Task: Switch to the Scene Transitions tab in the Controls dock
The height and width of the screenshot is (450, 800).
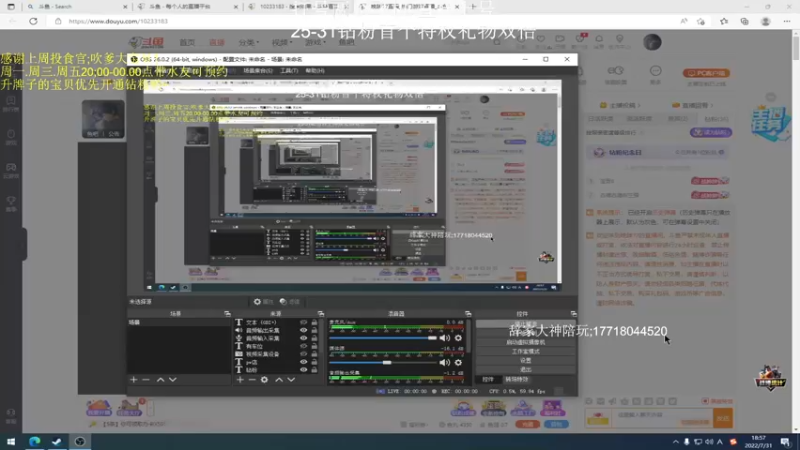Action: click(516, 379)
